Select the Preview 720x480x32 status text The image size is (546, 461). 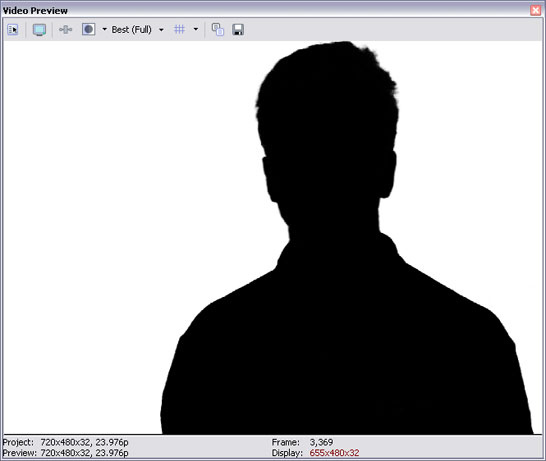(x=65, y=453)
